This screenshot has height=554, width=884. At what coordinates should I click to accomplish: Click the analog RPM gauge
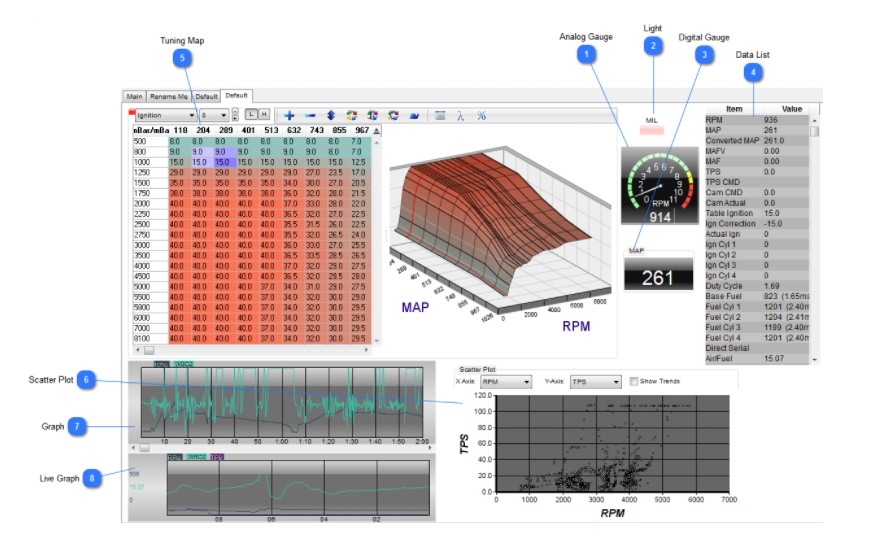tap(660, 185)
